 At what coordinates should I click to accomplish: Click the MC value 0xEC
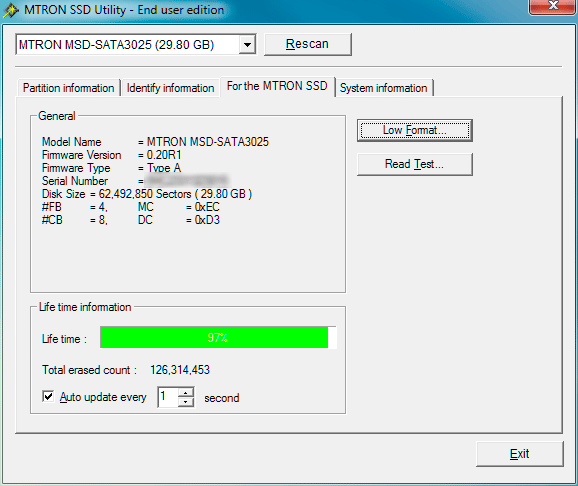point(207,207)
